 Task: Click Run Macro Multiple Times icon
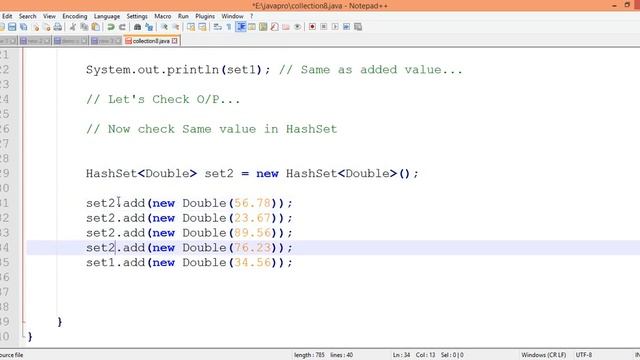347,27
